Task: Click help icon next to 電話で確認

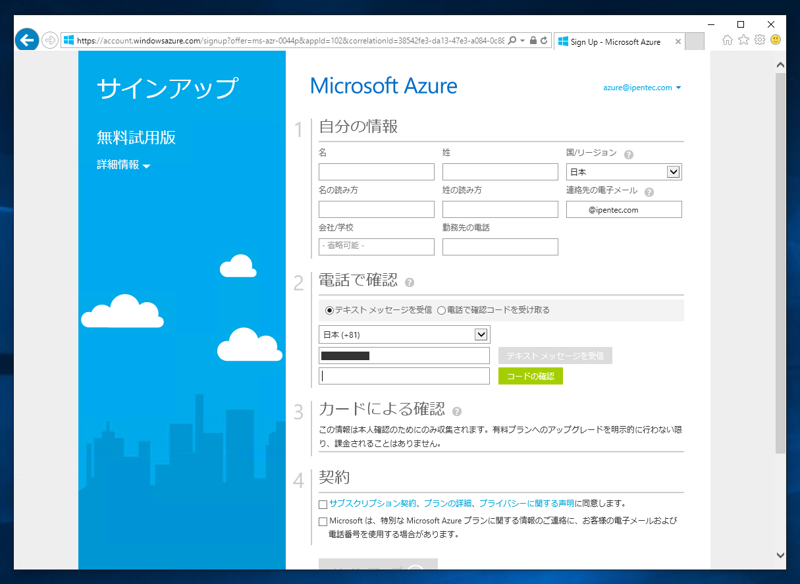Action: (409, 283)
